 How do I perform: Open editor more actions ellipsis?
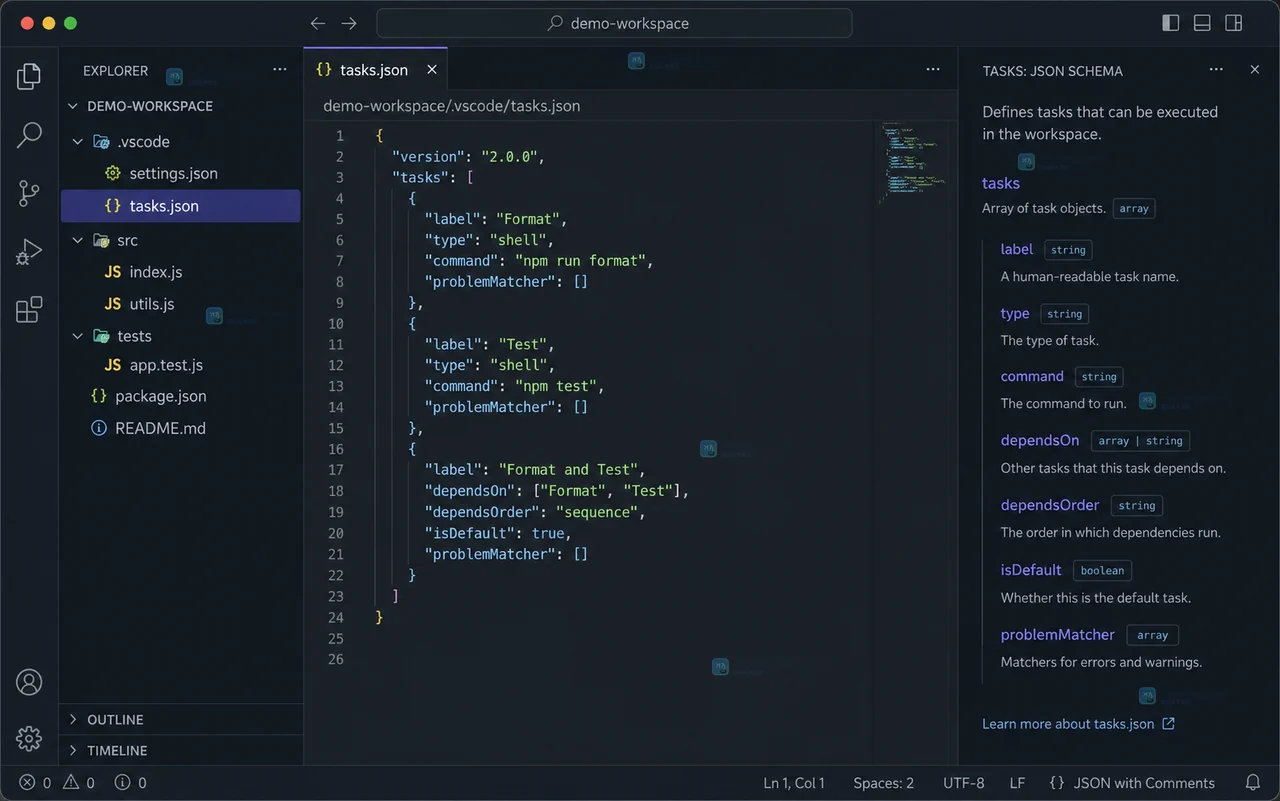[x=933, y=70]
